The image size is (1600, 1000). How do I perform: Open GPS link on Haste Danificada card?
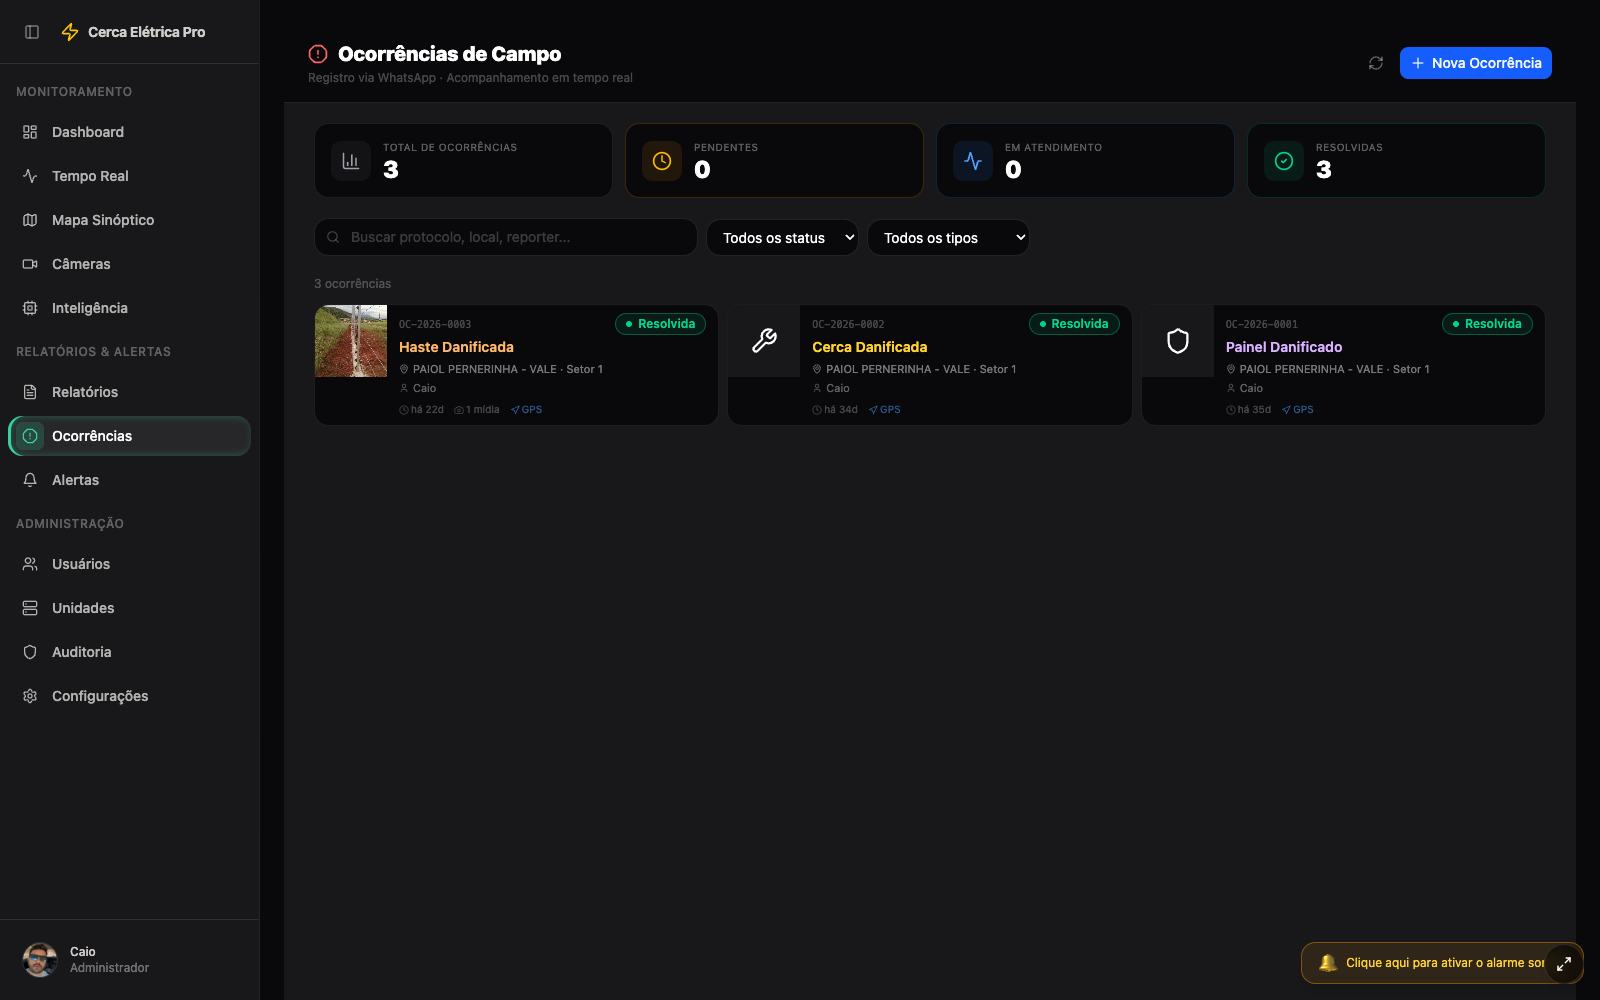tap(527, 410)
